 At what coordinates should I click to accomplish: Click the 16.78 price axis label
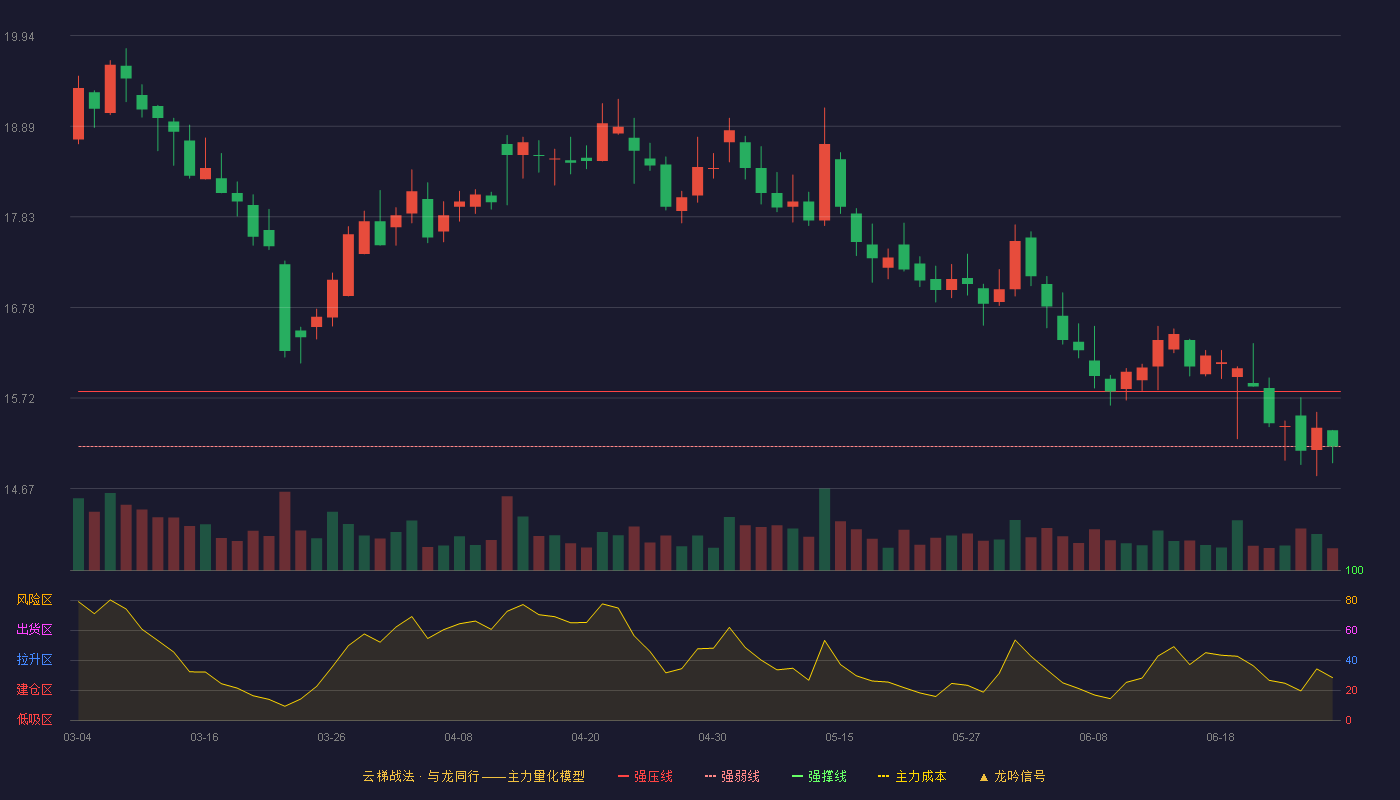point(19,309)
